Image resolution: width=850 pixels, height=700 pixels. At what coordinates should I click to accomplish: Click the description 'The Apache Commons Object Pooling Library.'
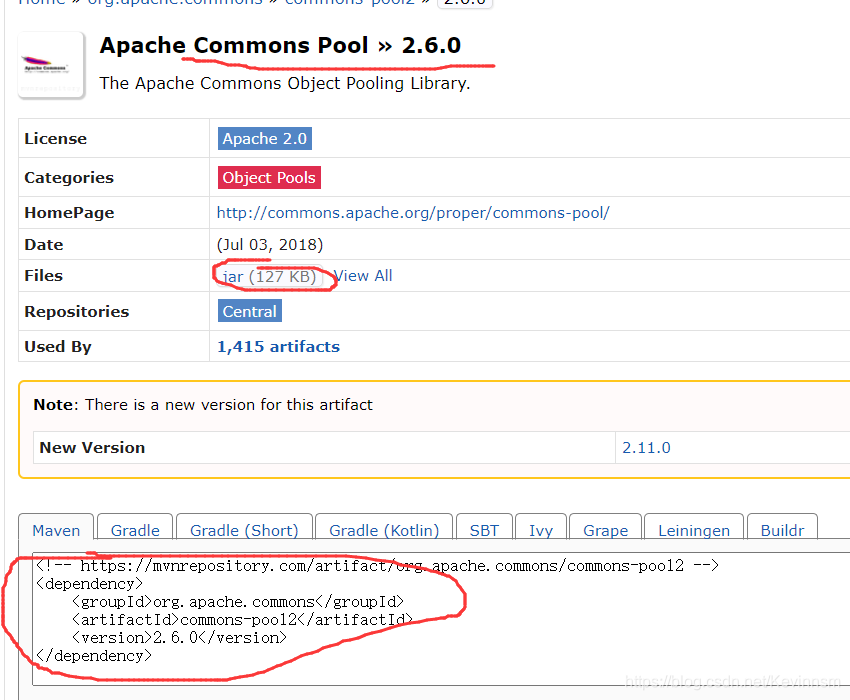(x=285, y=84)
